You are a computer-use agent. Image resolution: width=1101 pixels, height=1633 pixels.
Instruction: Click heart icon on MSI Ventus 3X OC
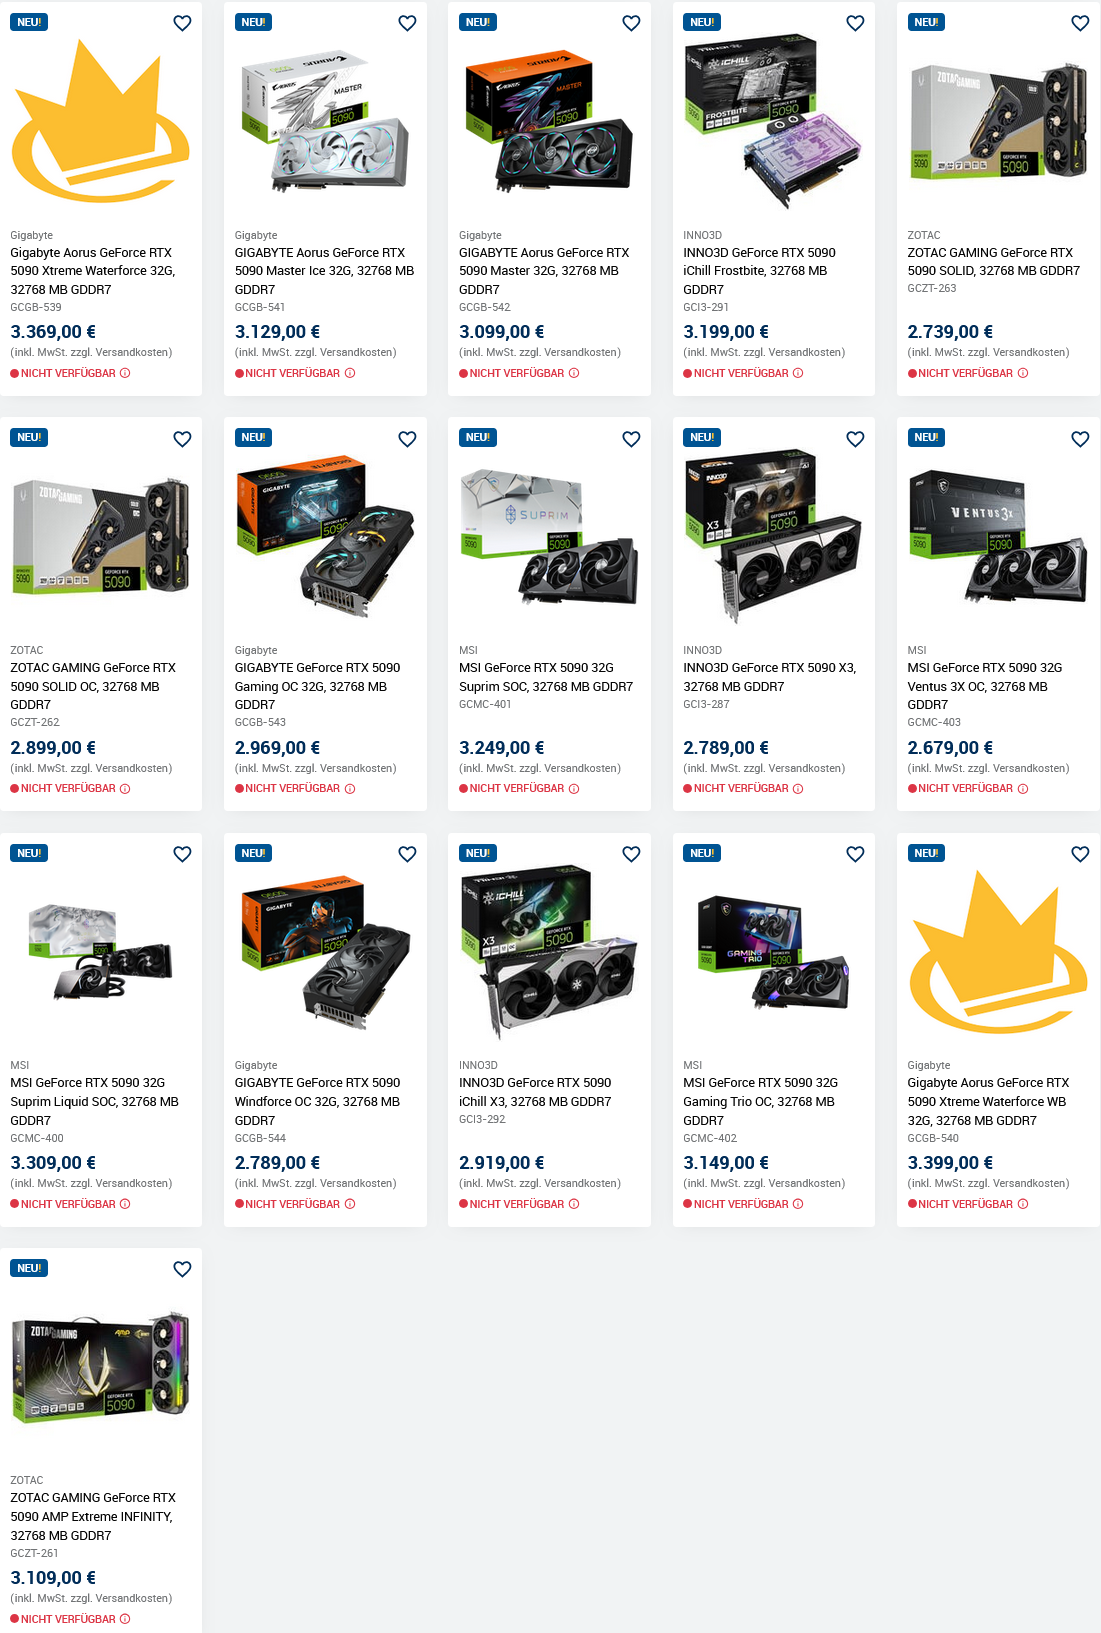point(1080,439)
